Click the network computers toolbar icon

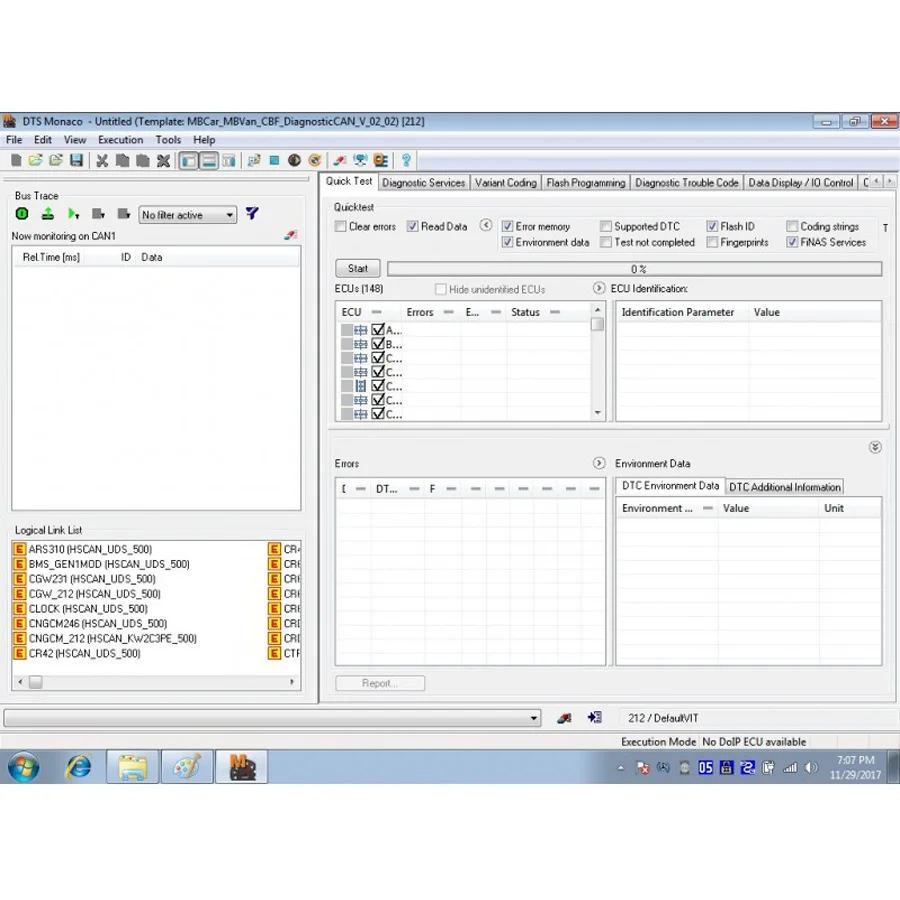point(360,161)
